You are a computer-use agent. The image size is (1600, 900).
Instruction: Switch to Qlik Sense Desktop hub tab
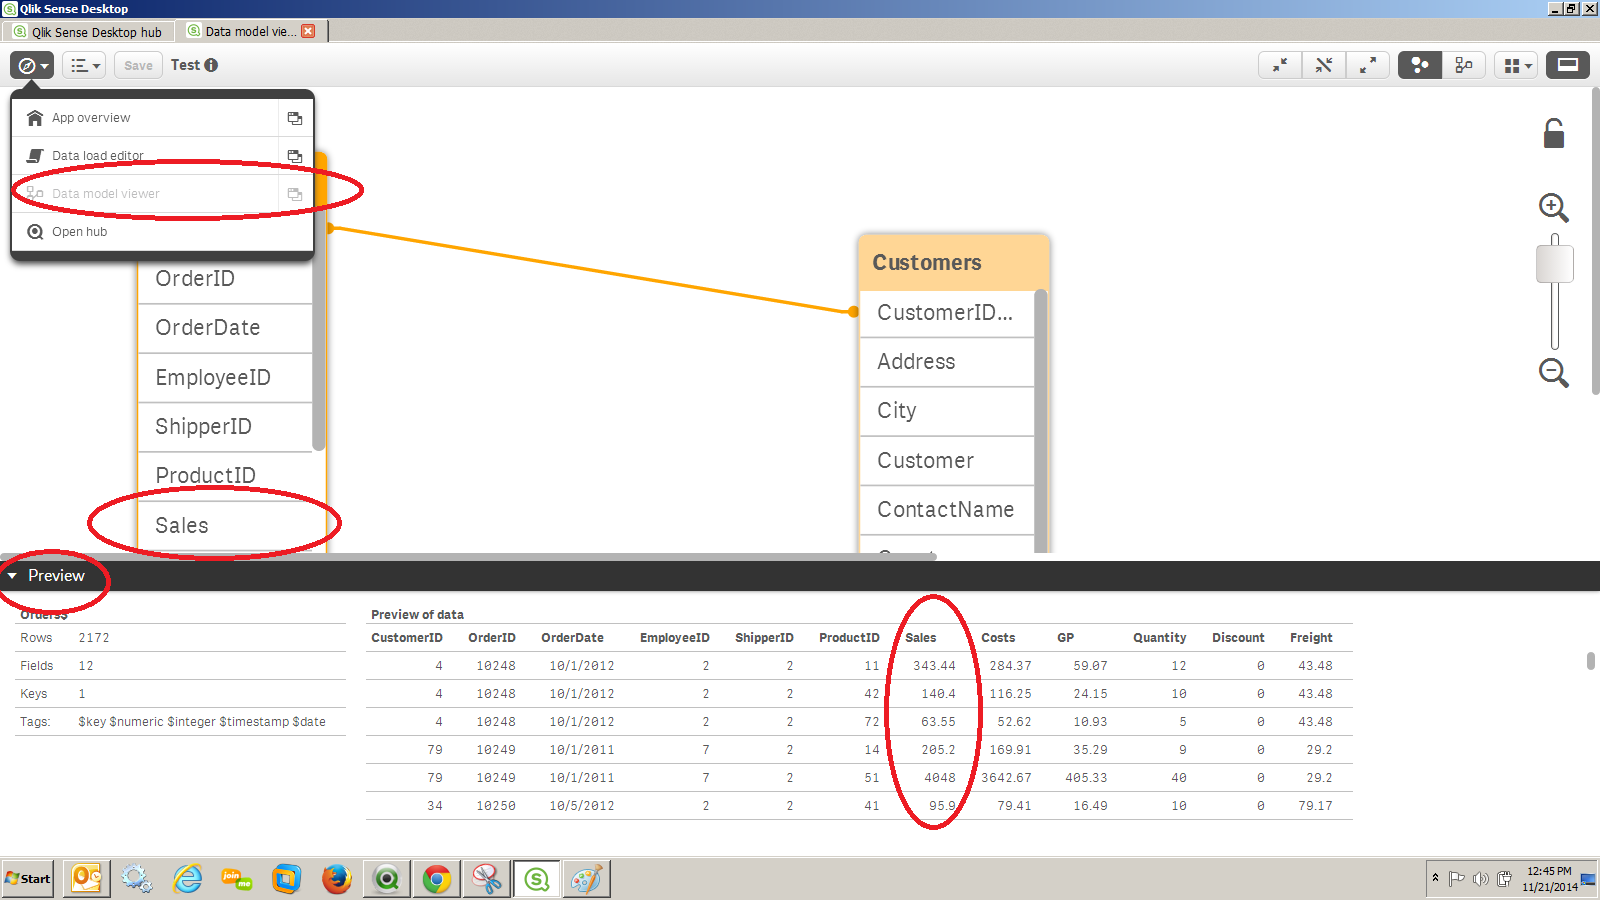click(x=88, y=32)
